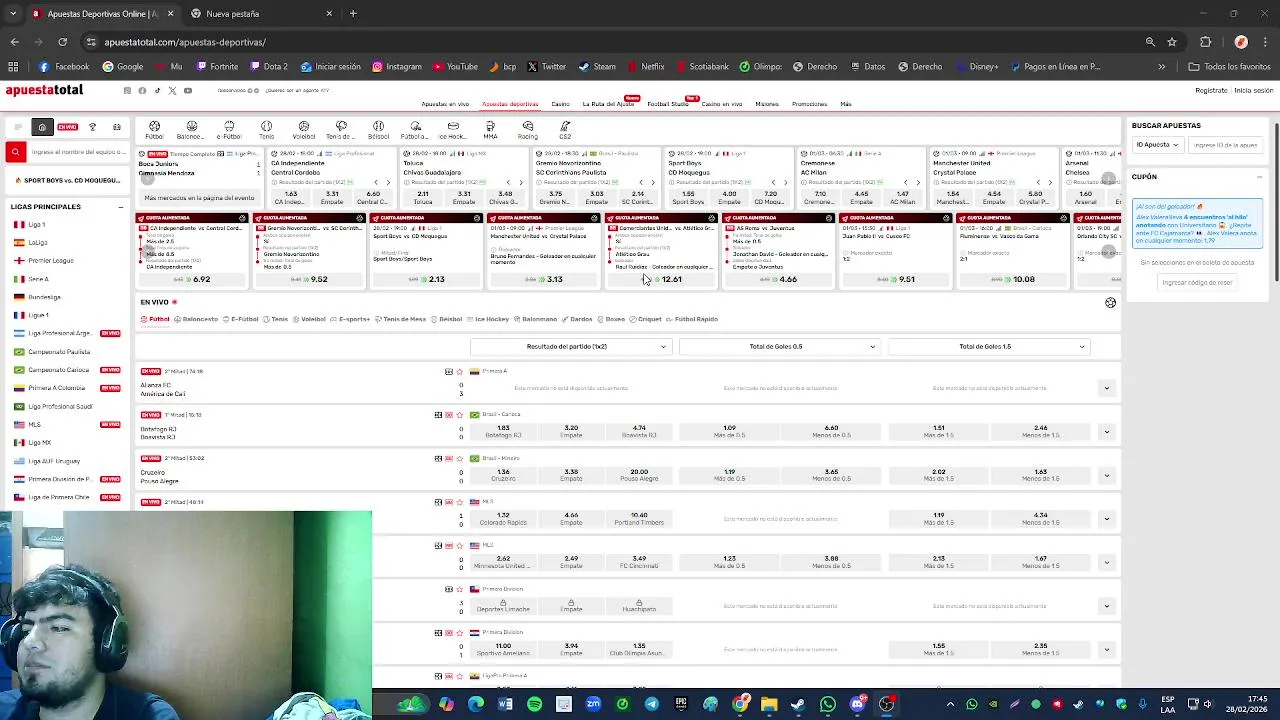Click the Ingresar código de reserva field
The height and width of the screenshot is (720, 1280).
tap(1197, 282)
